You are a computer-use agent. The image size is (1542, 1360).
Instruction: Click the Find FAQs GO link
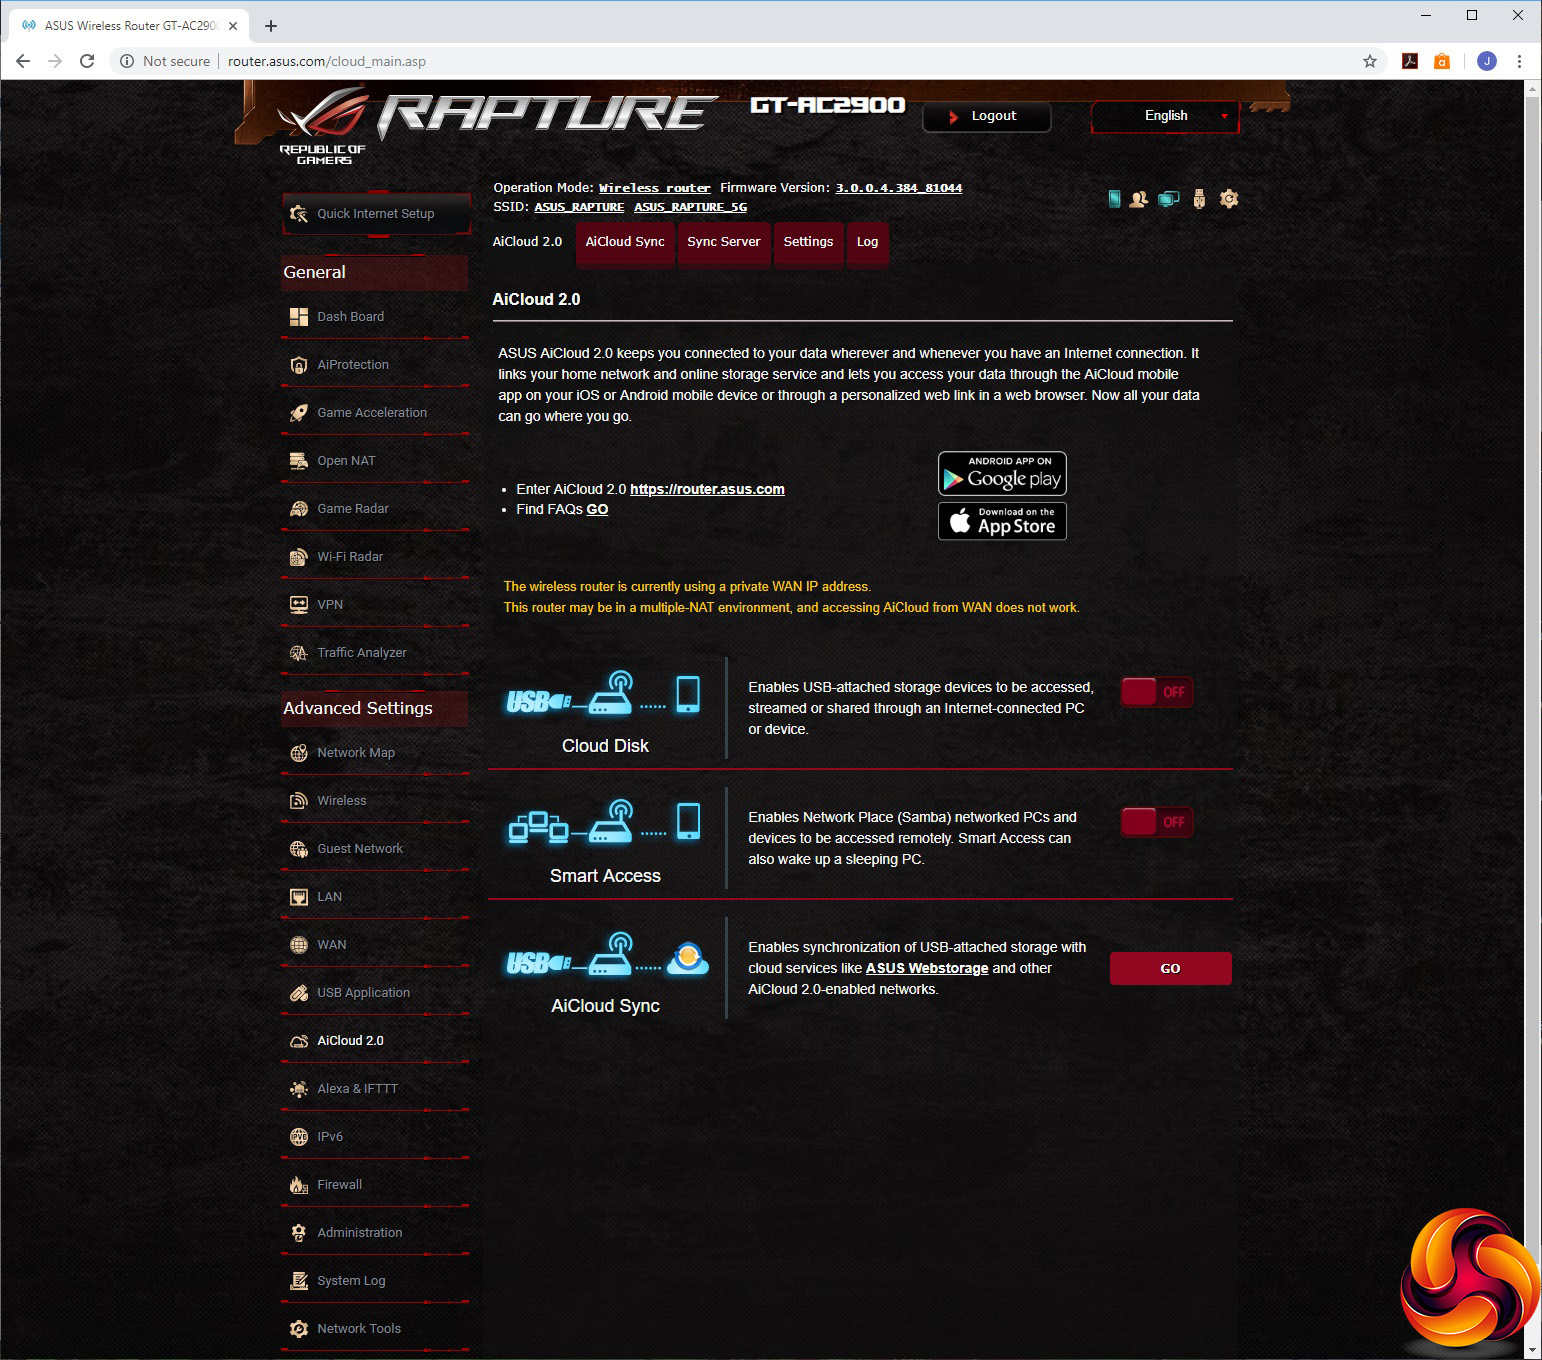point(597,509)
